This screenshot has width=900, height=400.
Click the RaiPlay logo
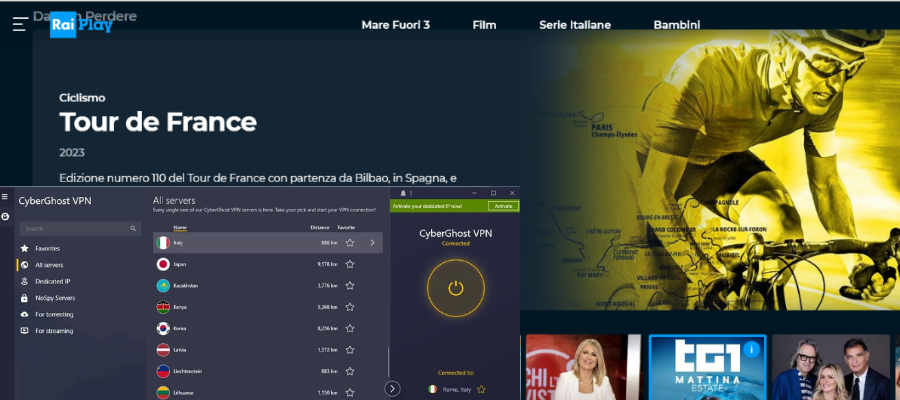[81, 25]
